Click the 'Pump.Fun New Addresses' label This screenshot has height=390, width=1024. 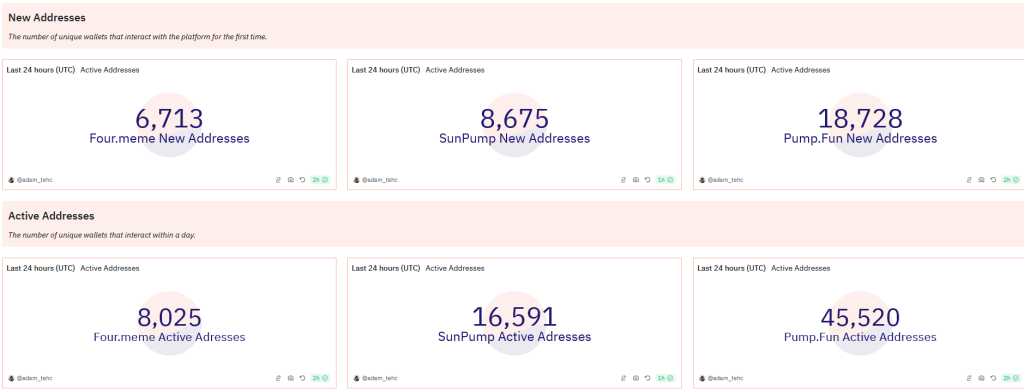tap(860, 138)
